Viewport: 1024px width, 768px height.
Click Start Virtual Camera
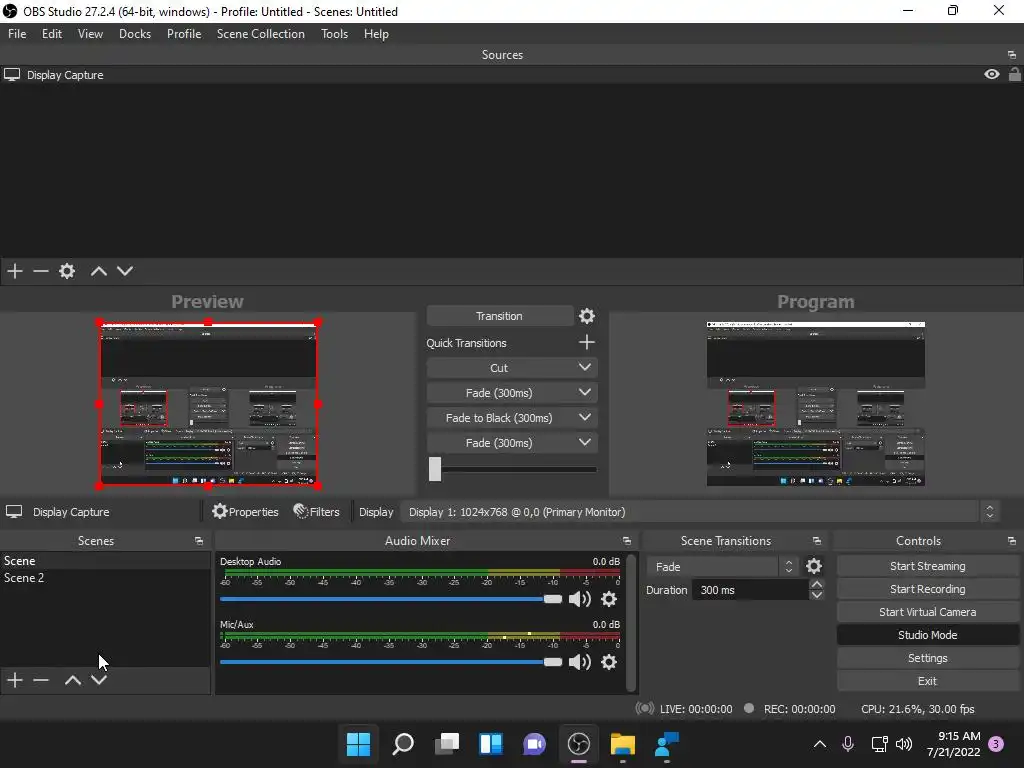coord(927,612)
